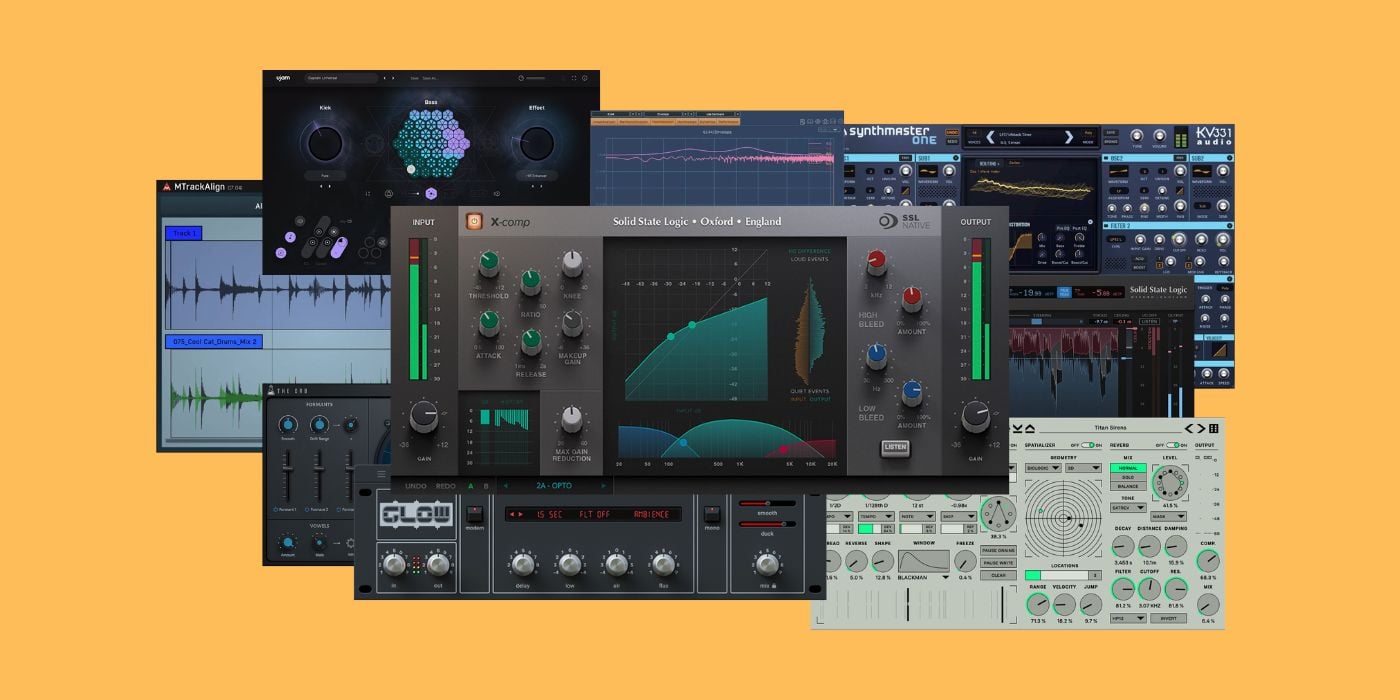Select the Track 1 label in MTrackAlign
The width and height of the screenshot is (1400, 700).
click(185, 233)
